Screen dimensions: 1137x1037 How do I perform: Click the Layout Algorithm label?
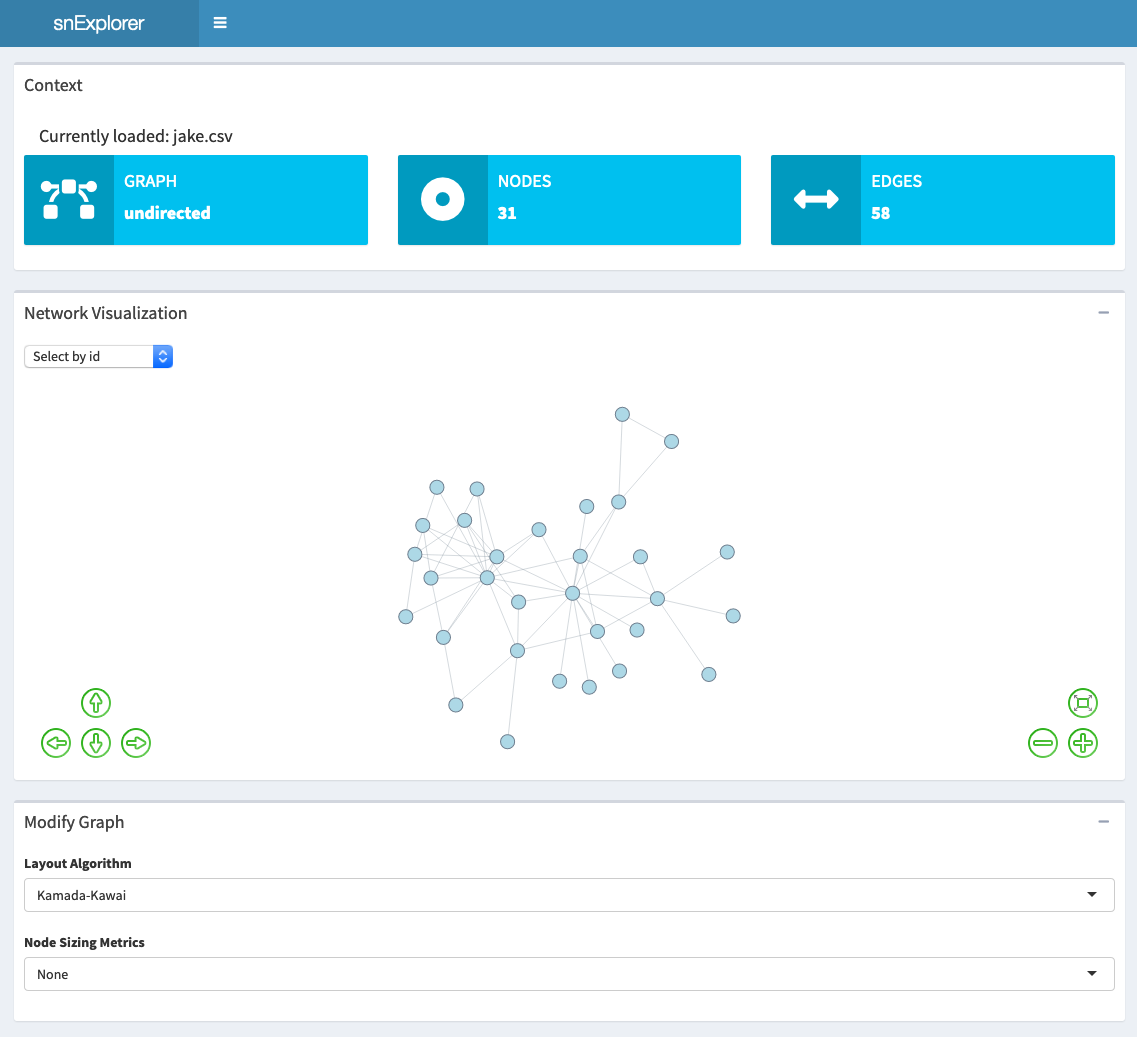pos(78,863)
